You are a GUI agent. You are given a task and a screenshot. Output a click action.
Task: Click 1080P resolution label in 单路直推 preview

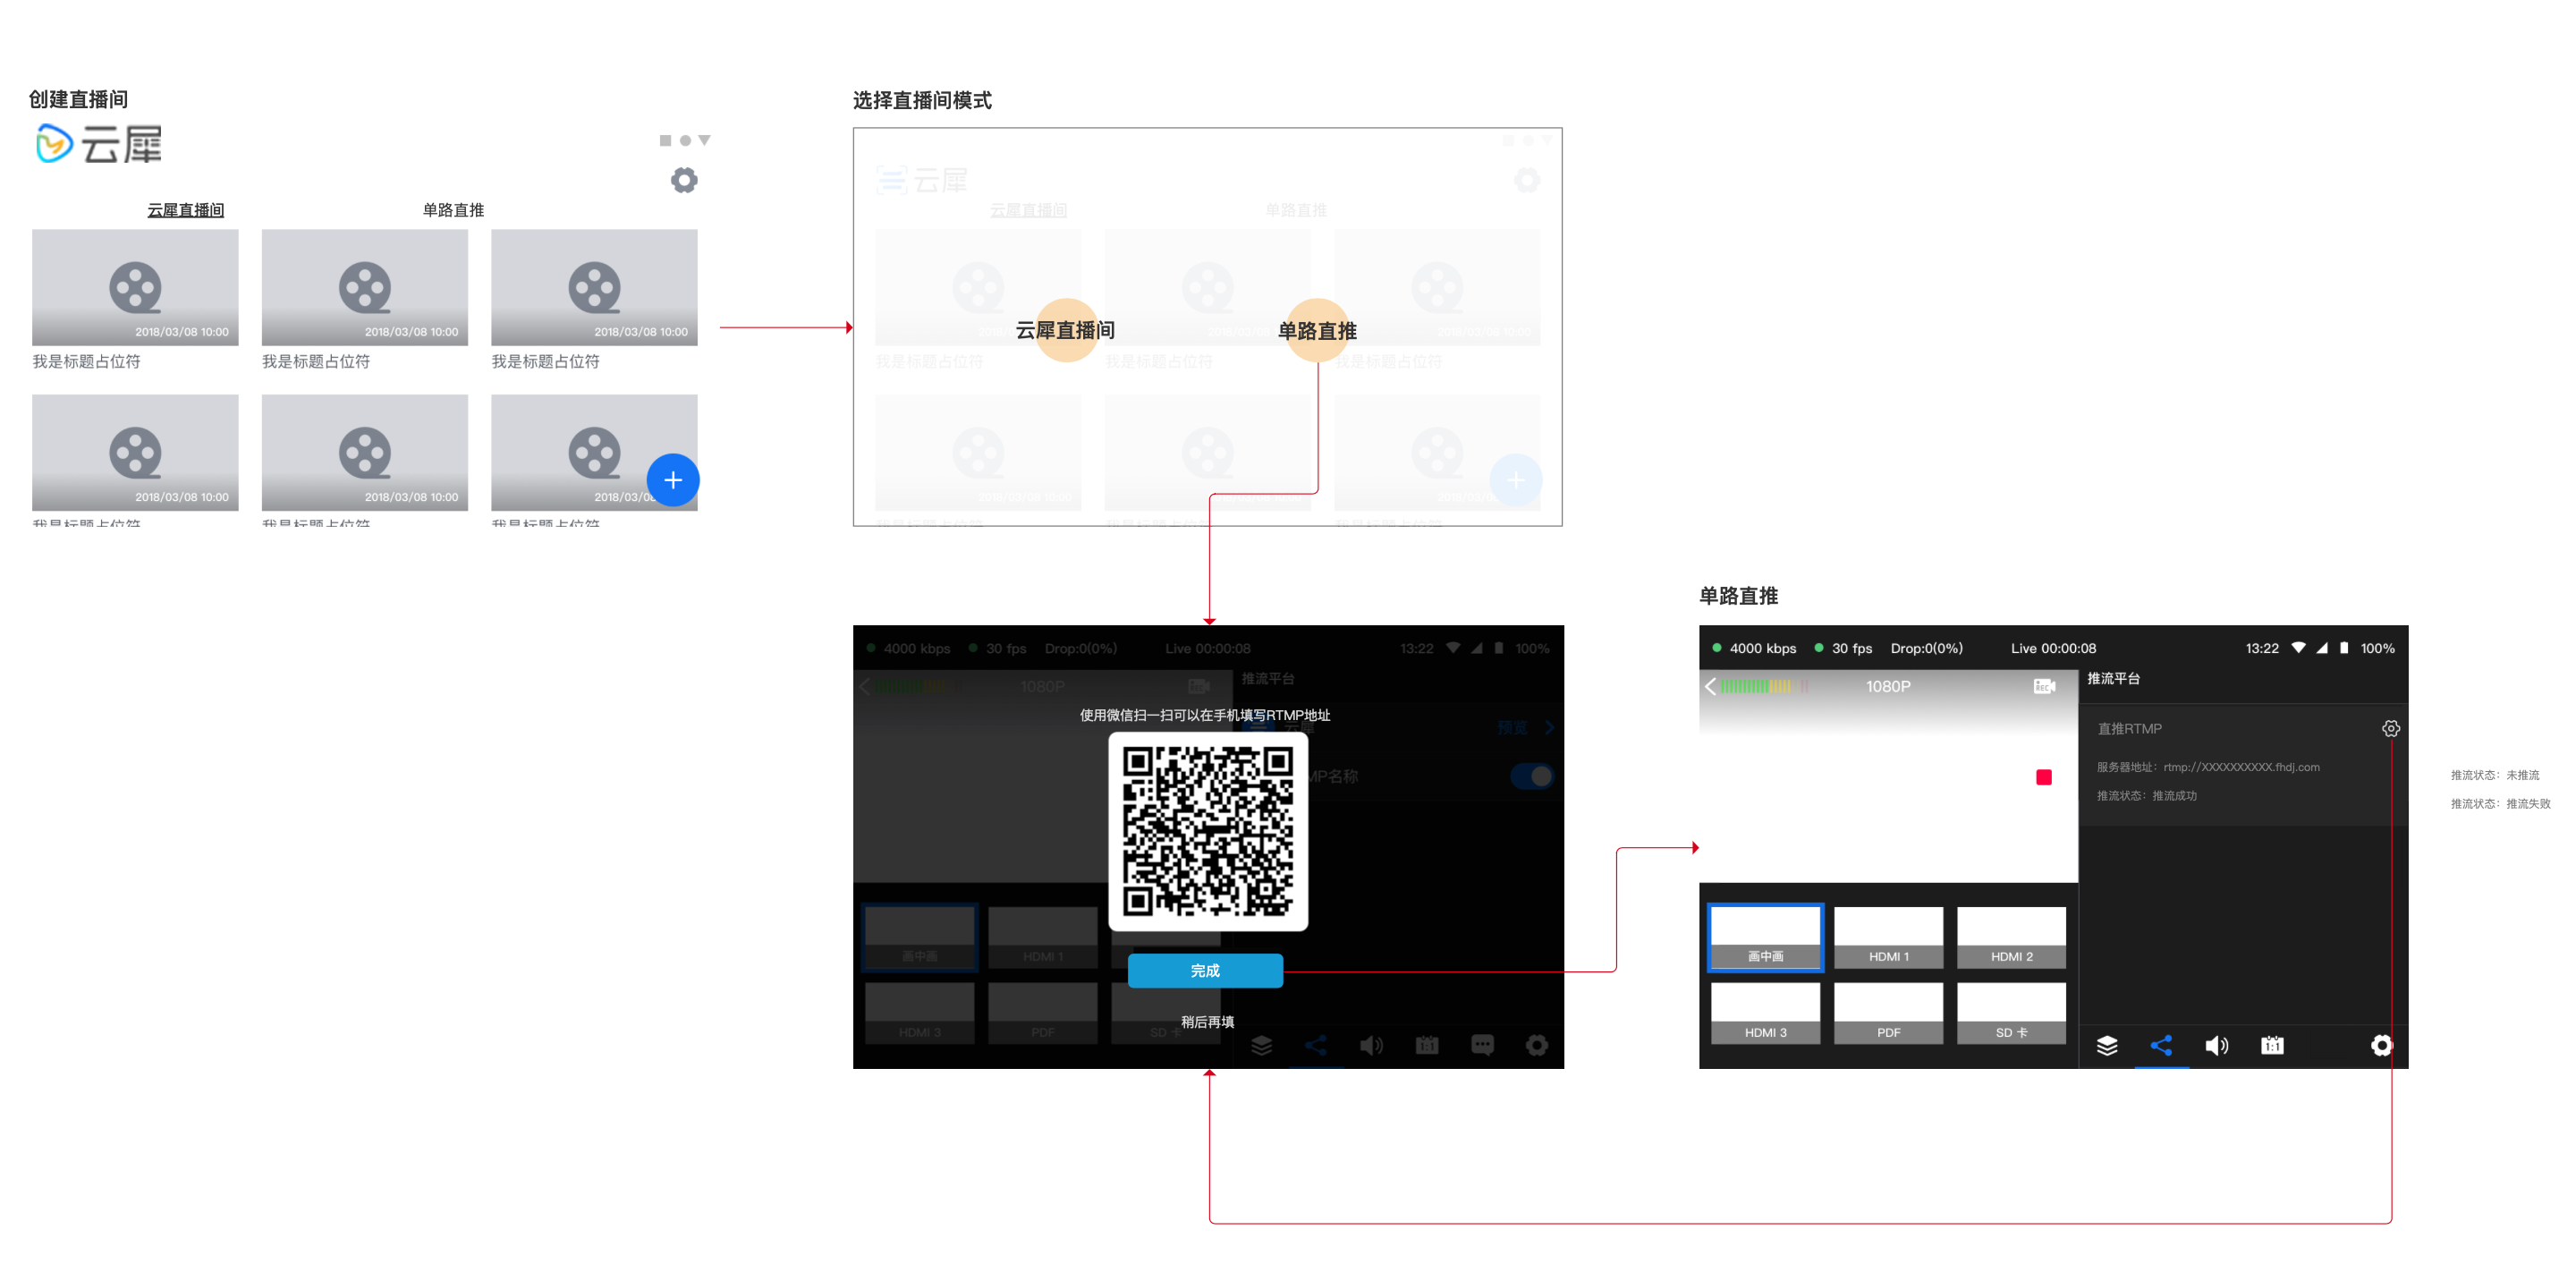click(x=1888, y=686)
